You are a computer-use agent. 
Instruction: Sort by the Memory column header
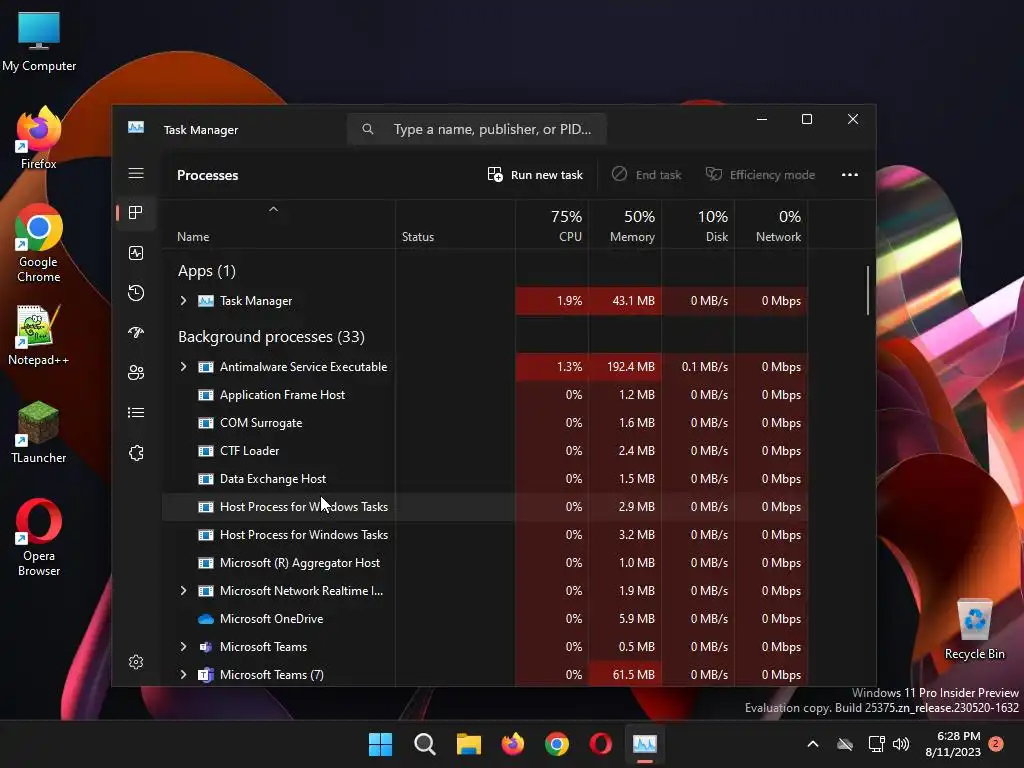click(625, 226)
